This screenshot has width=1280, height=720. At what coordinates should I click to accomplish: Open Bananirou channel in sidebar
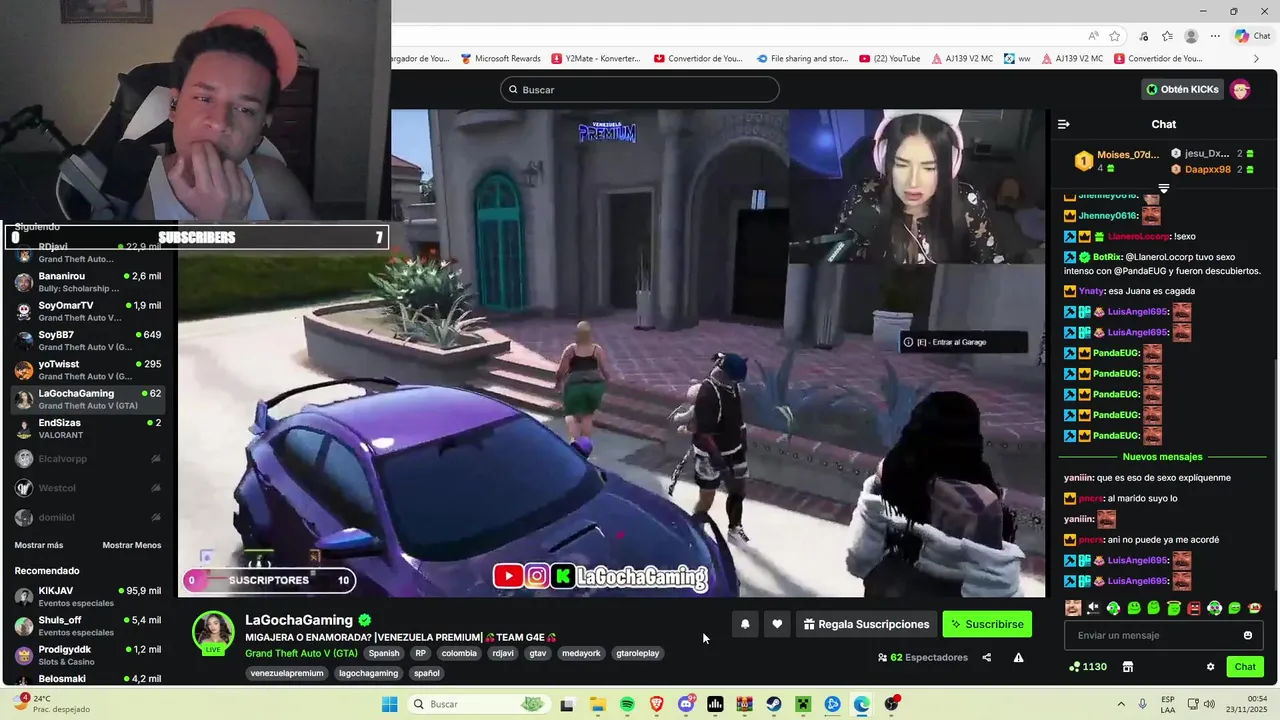88,282
